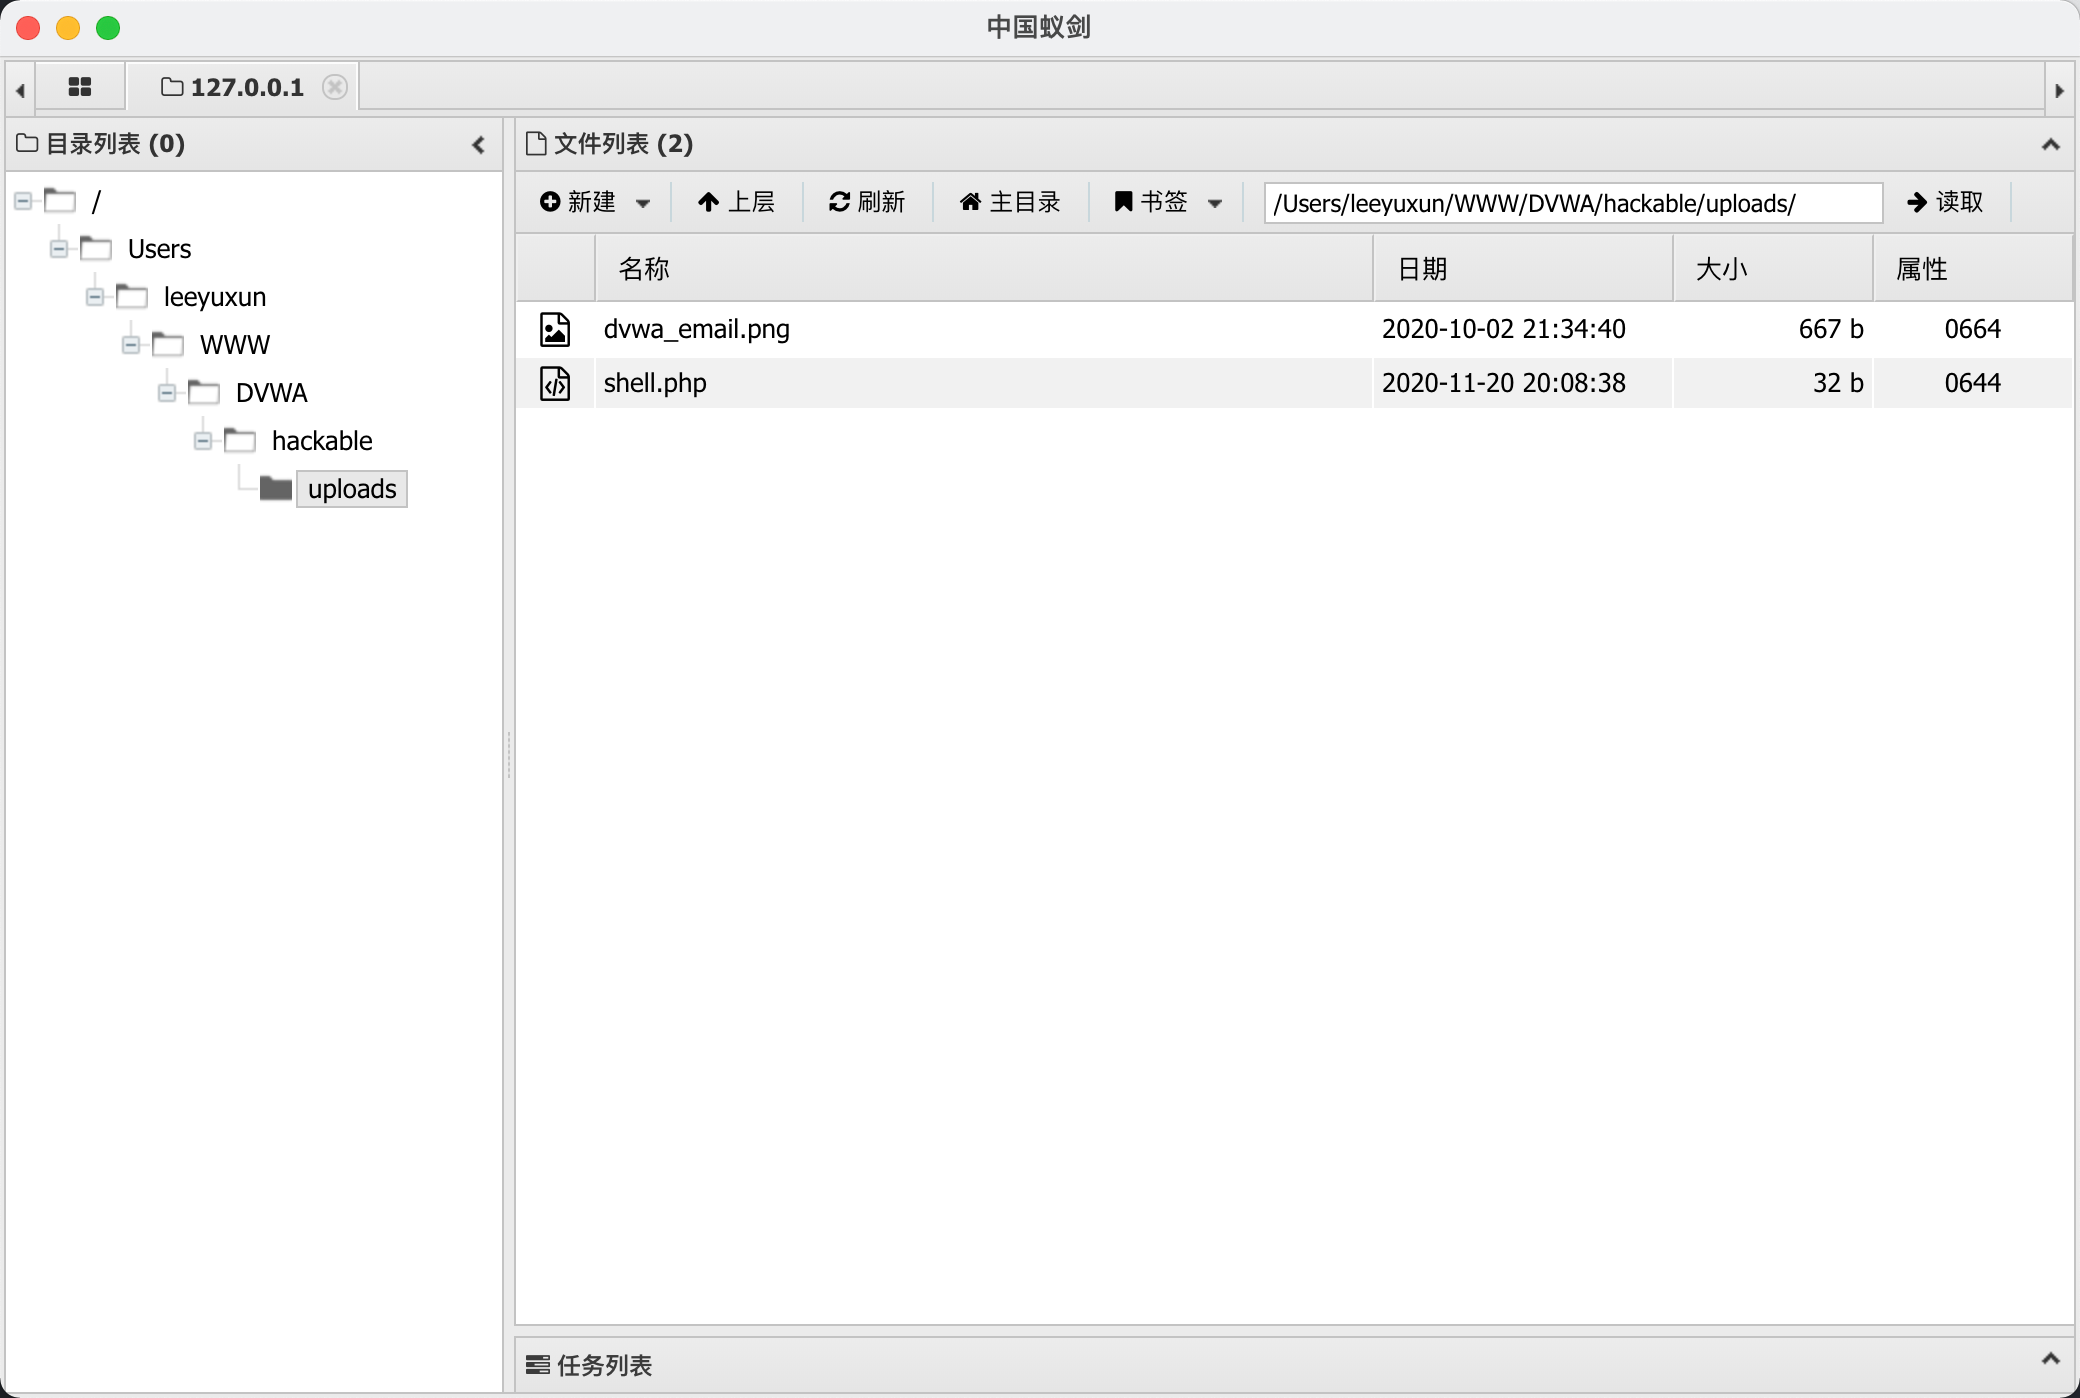Expand the 任务列表 task list panel
The width and height of the screenshot is (2080, 1398).
pyautogui.click(x=2050, y=1359)
